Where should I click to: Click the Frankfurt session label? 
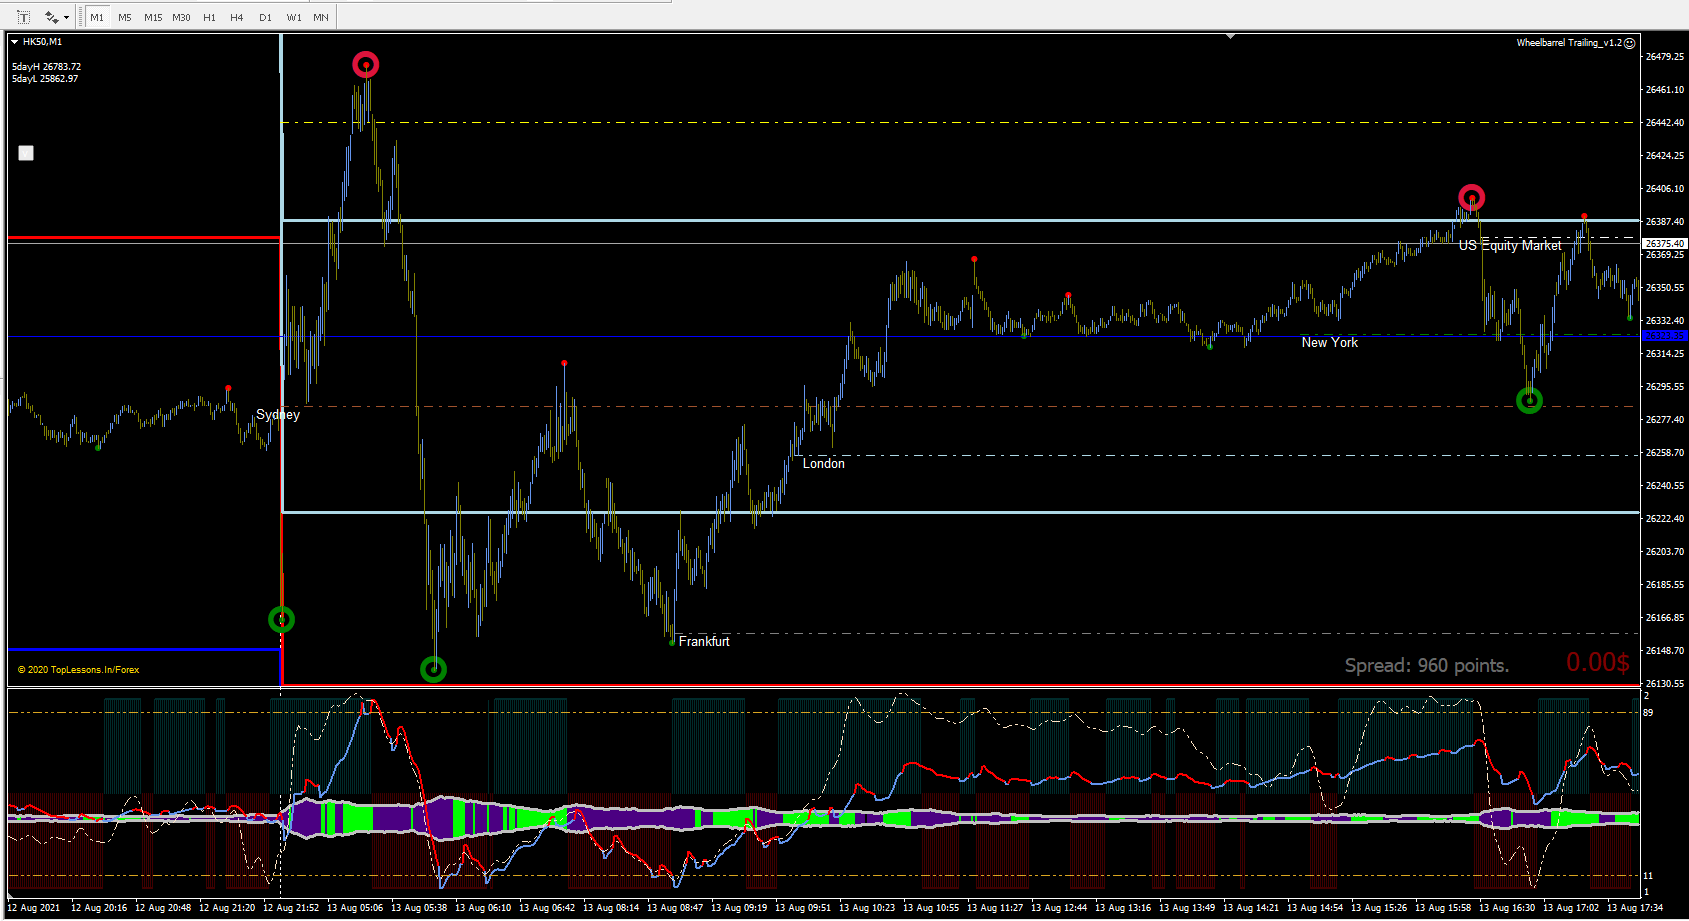tap(704, 641)
